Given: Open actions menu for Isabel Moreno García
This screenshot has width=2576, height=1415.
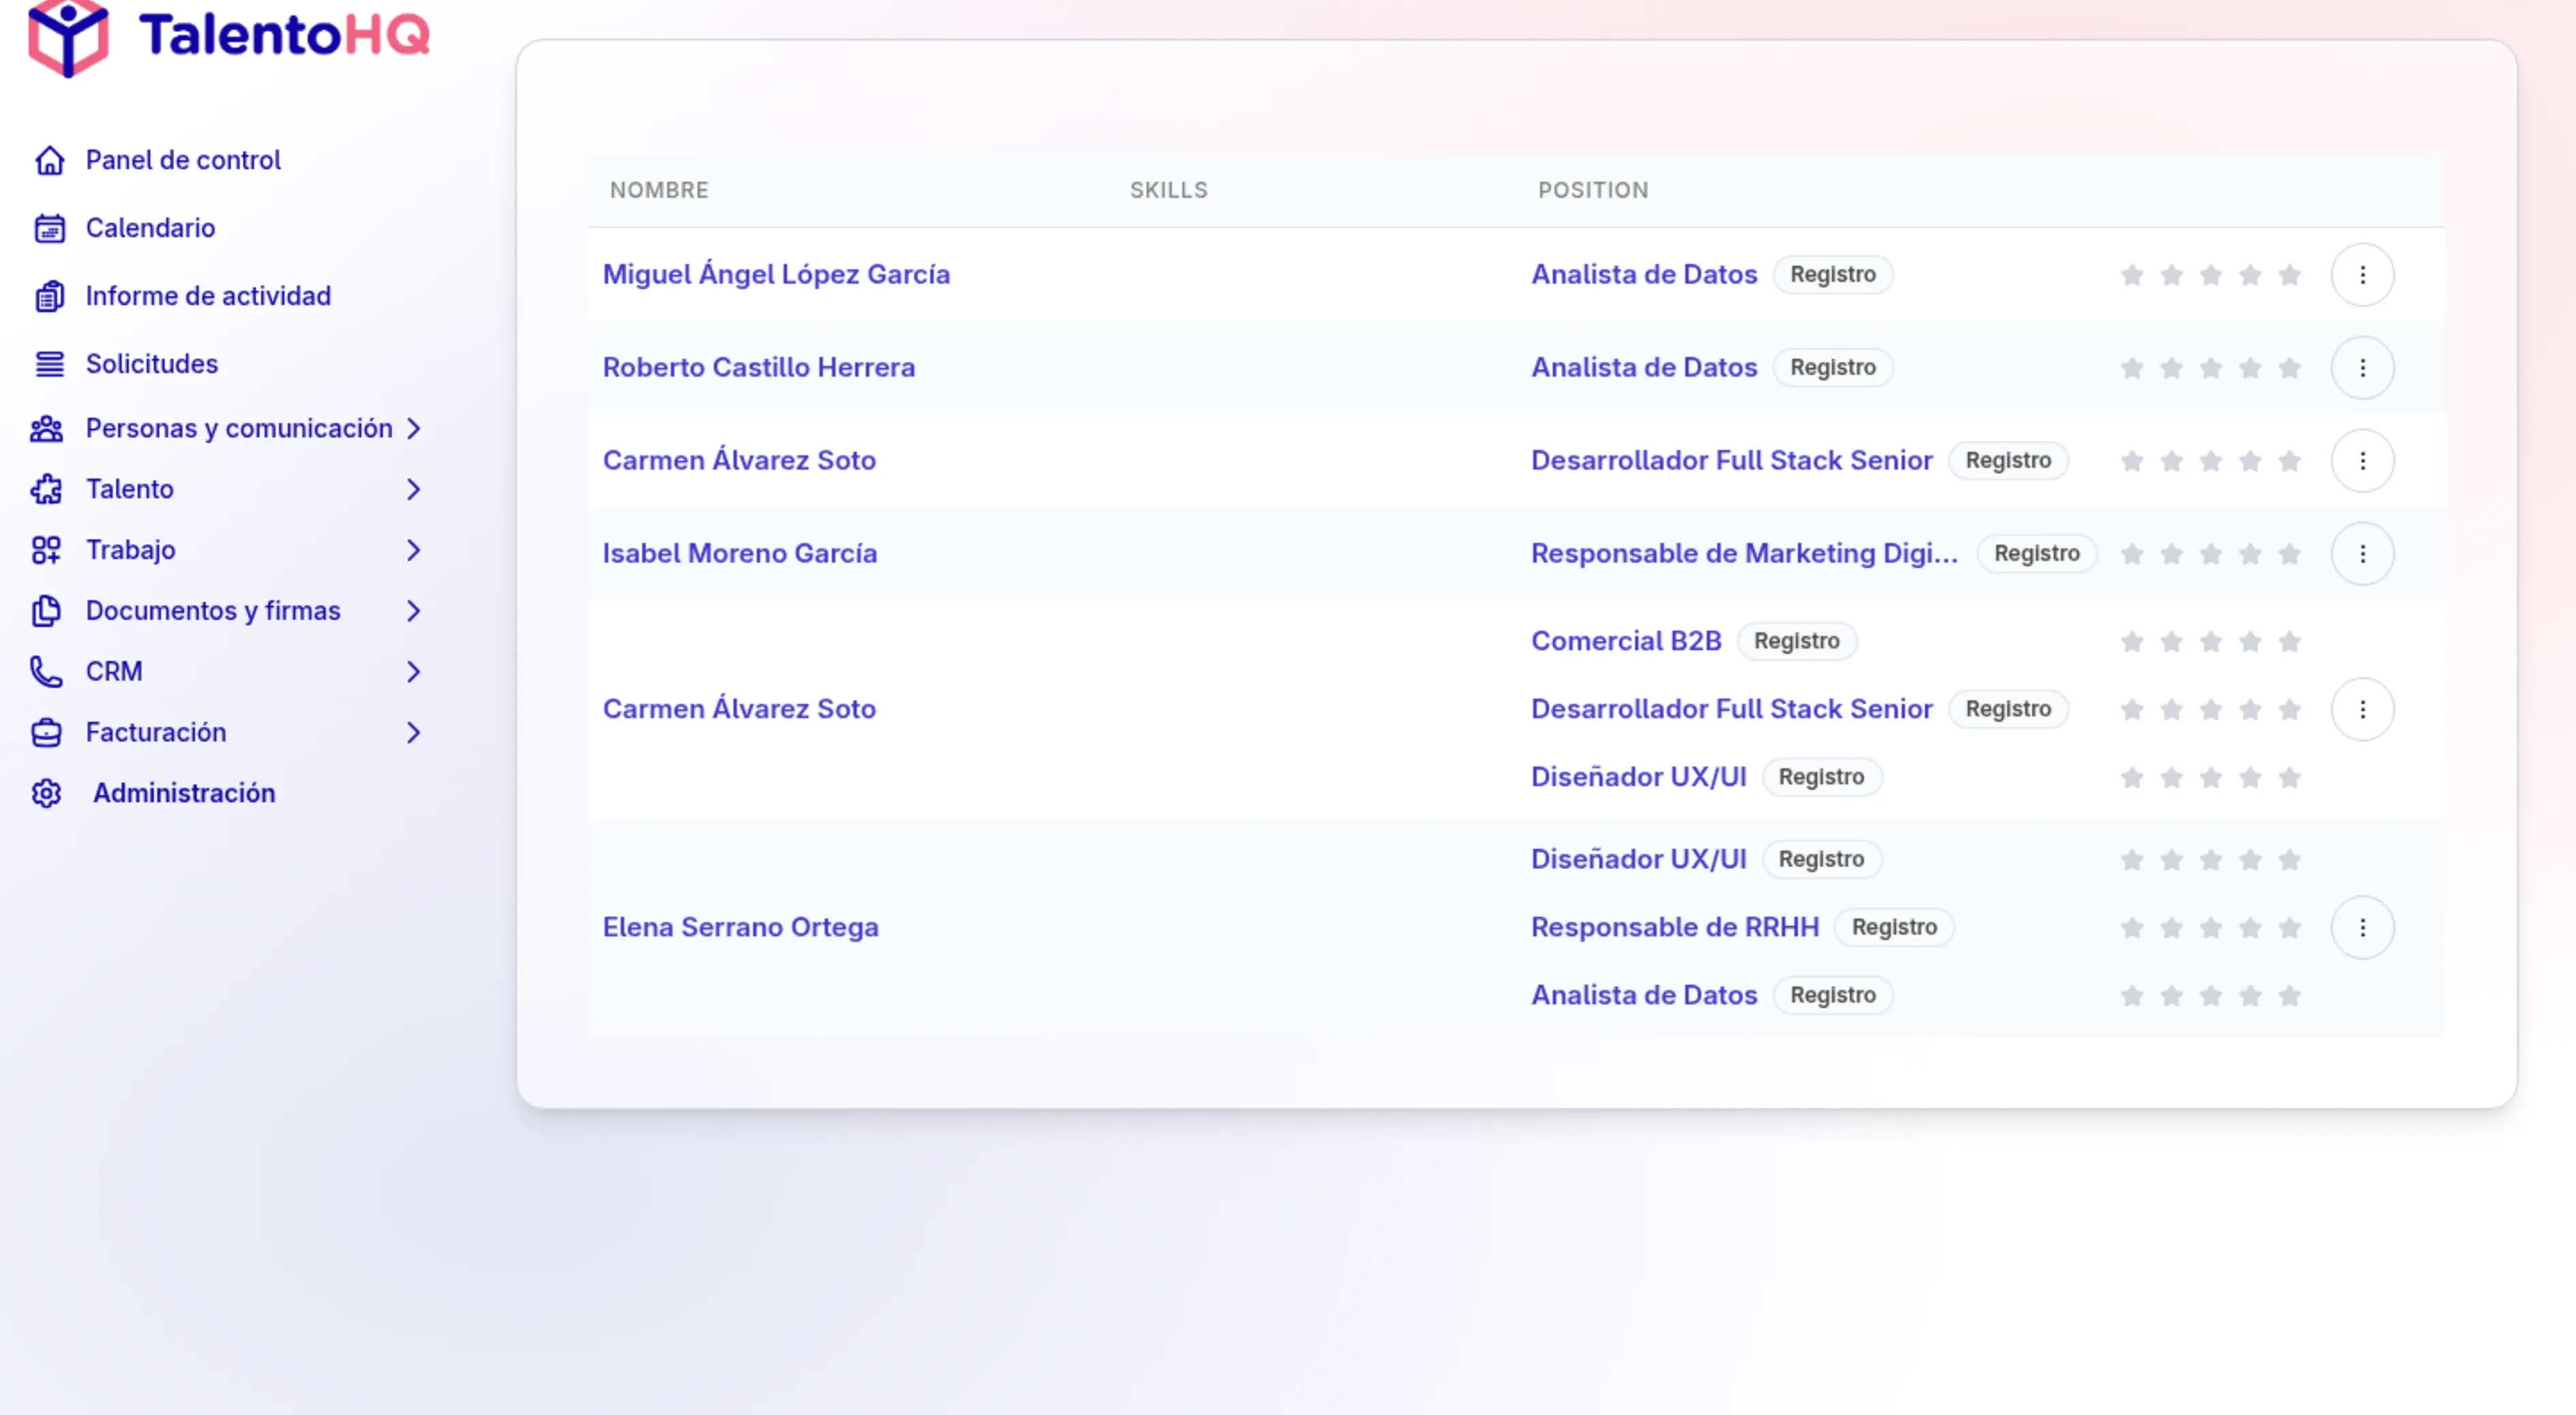Looking at the screenshot, I should coord(2362,554).
